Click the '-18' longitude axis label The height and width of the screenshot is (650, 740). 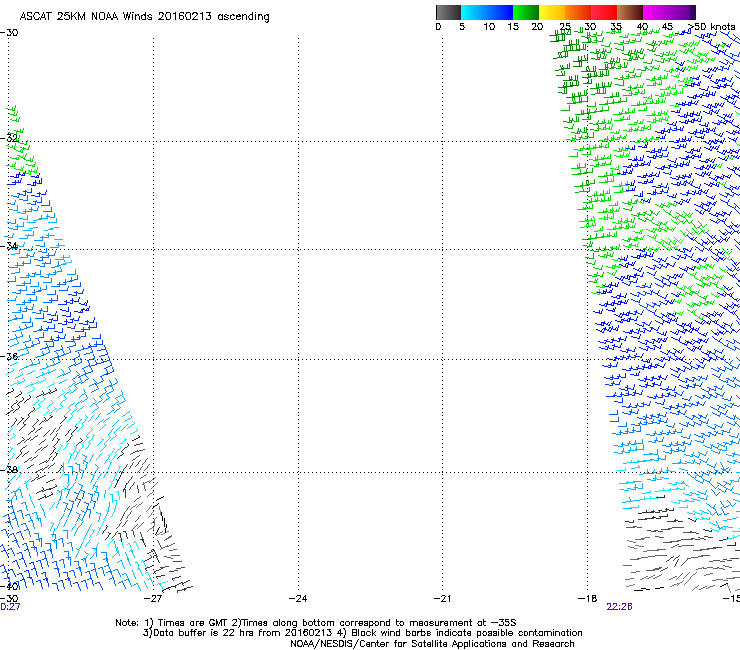(x=588, y=599)
